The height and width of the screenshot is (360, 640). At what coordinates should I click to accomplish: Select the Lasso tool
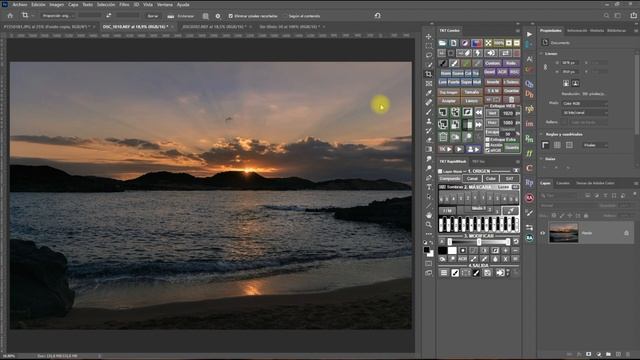(x=429, y=55)
